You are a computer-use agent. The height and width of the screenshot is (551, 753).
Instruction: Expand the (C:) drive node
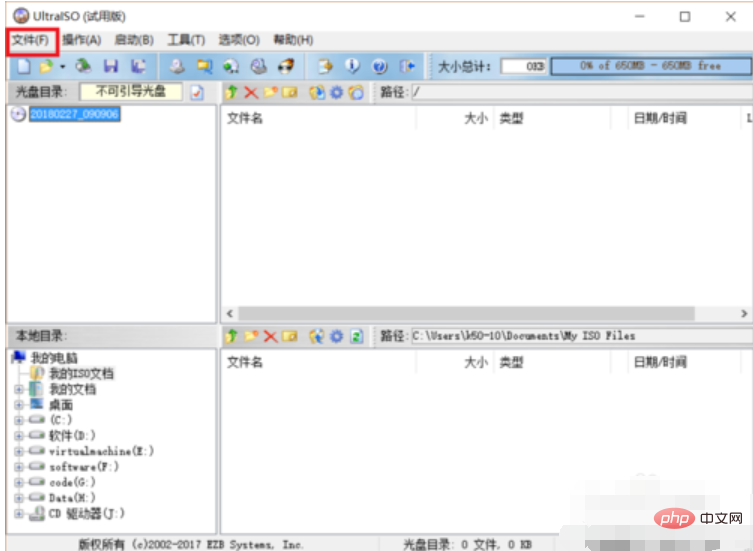coord(19,420)
